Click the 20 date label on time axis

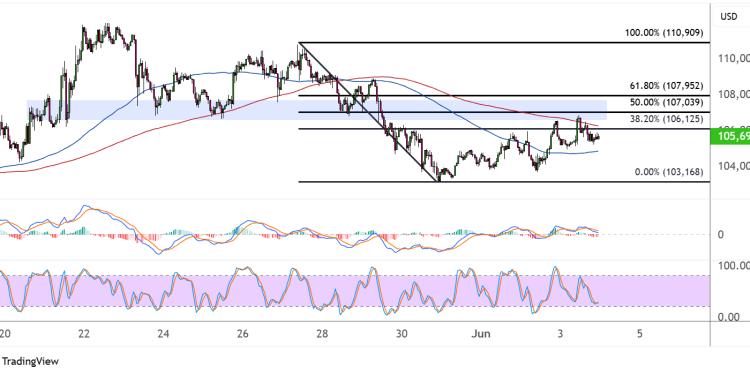(x=5, y=333)
